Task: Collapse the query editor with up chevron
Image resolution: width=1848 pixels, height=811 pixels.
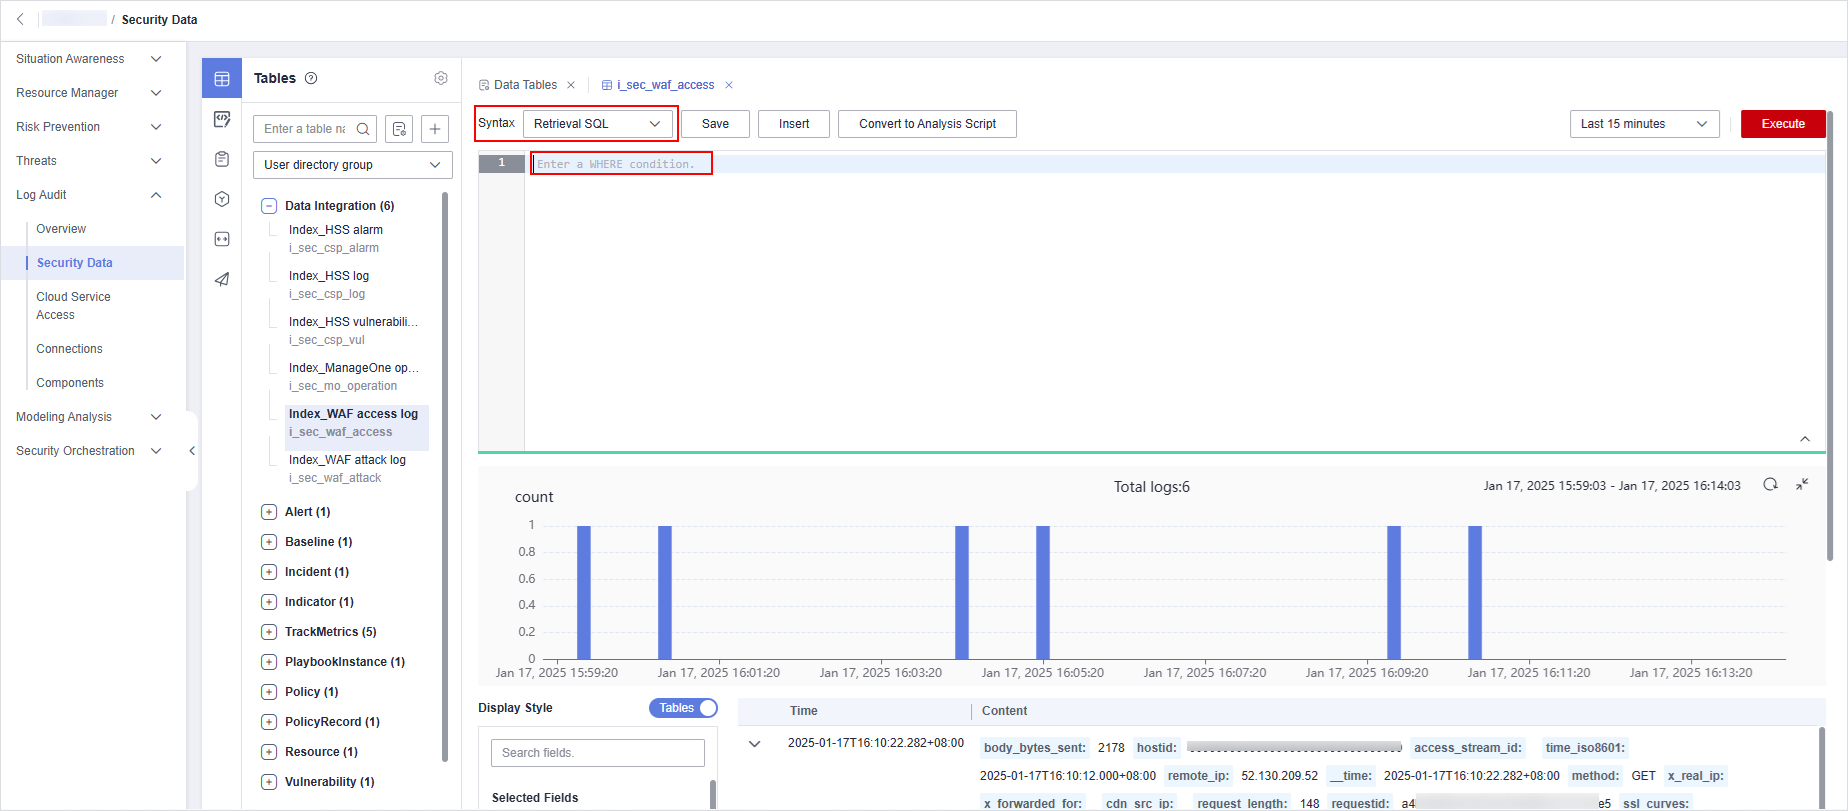Action: [x=1805, y=439]
